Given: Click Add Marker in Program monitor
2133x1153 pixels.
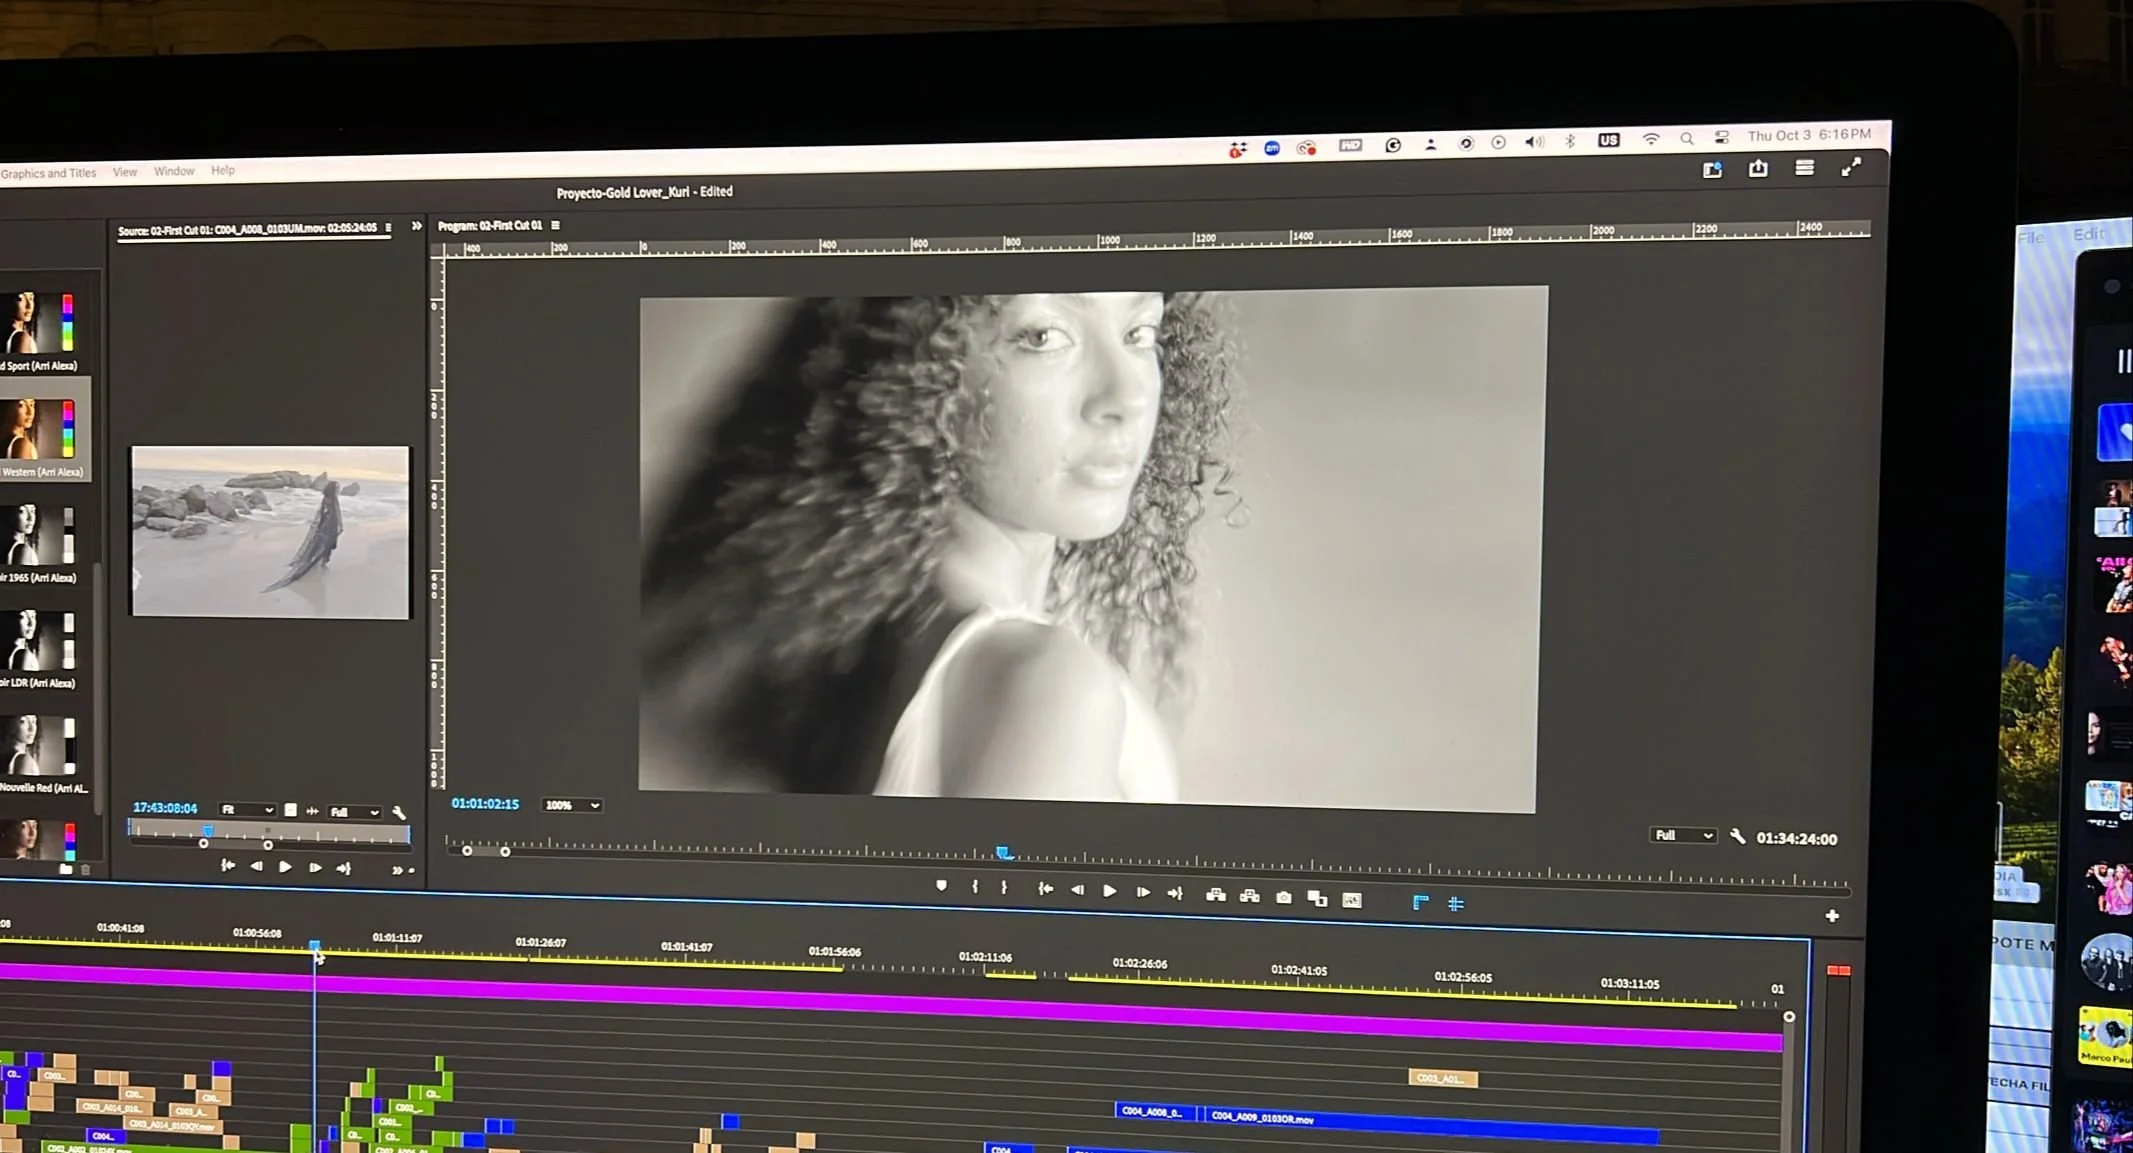Looking at the screenshot, I should (941, 886).
